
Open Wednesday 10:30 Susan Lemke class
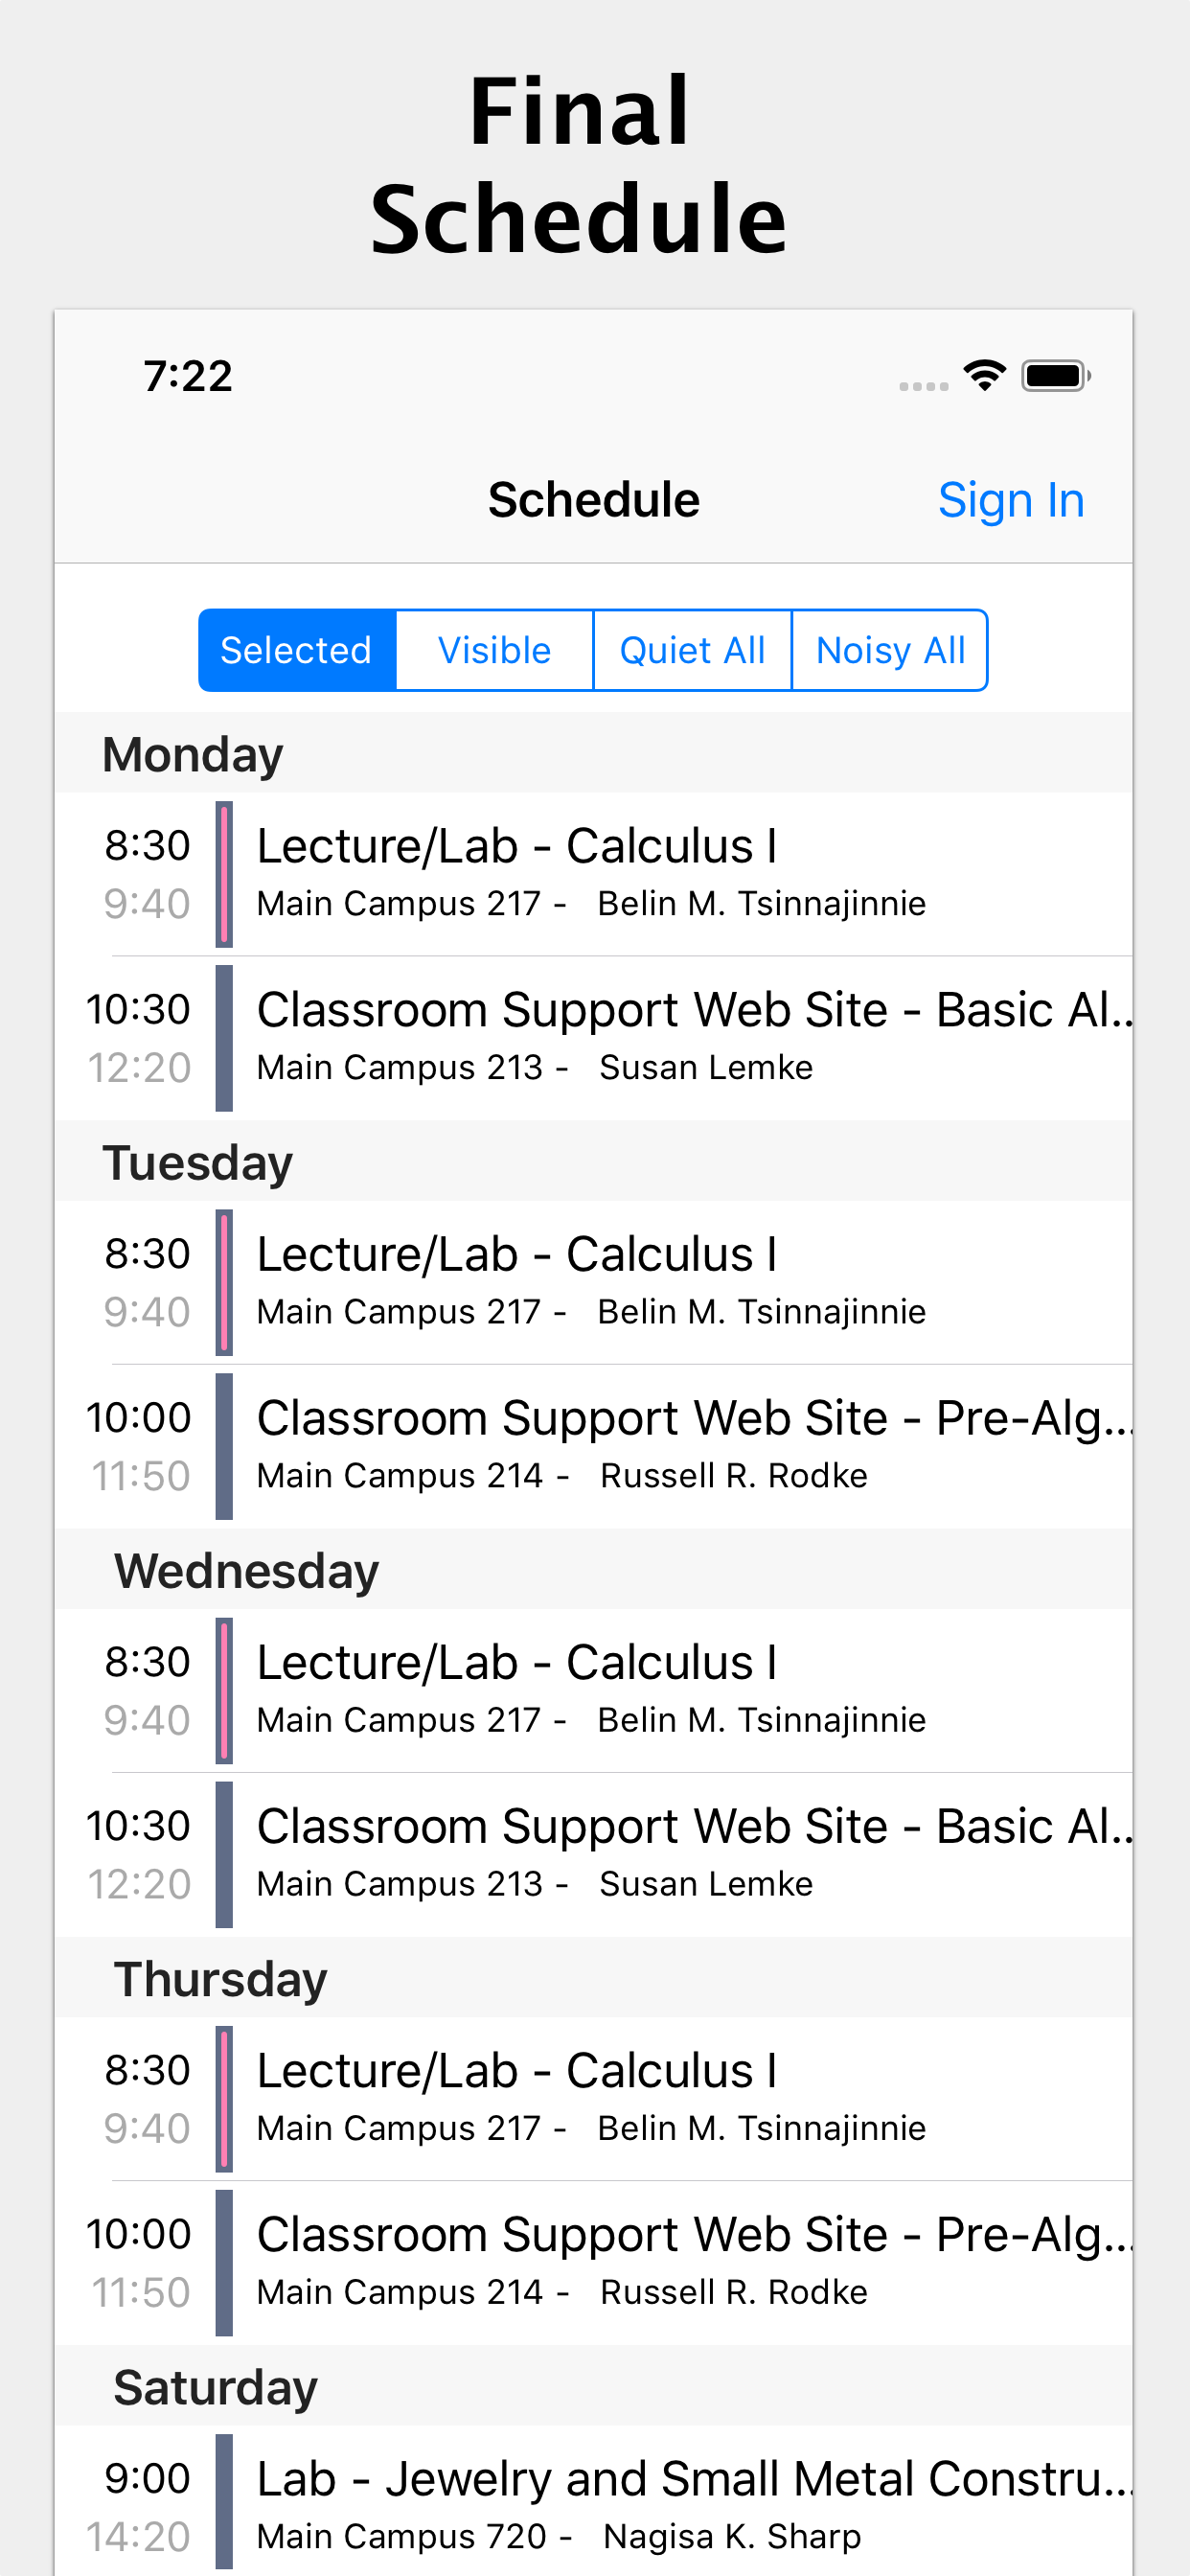click(594, 1854)
